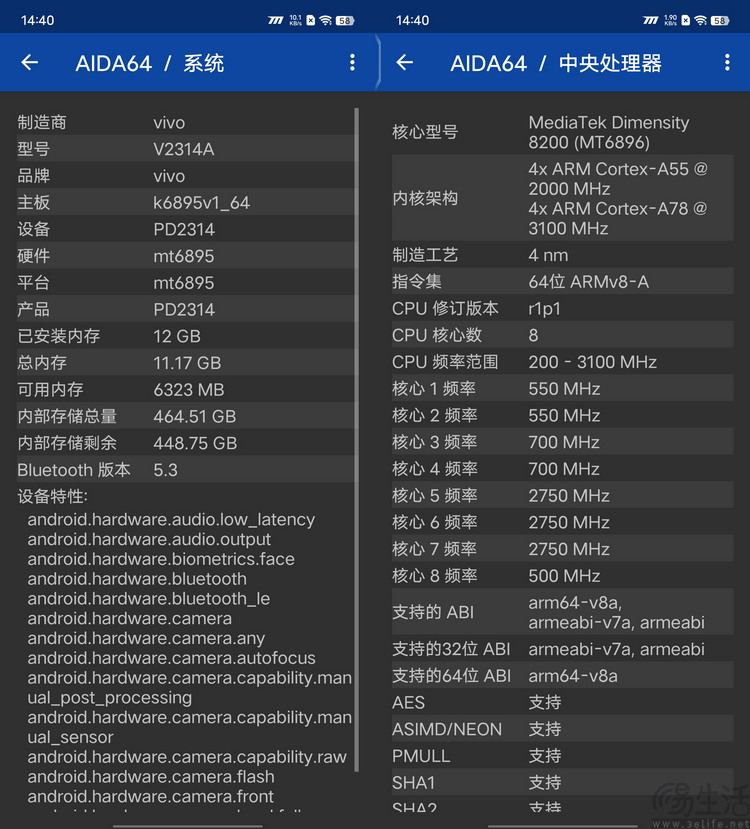Select 核心 8 频率 500 MHz row
This screenshot has height=829, width=750.
tap(563, 575)
